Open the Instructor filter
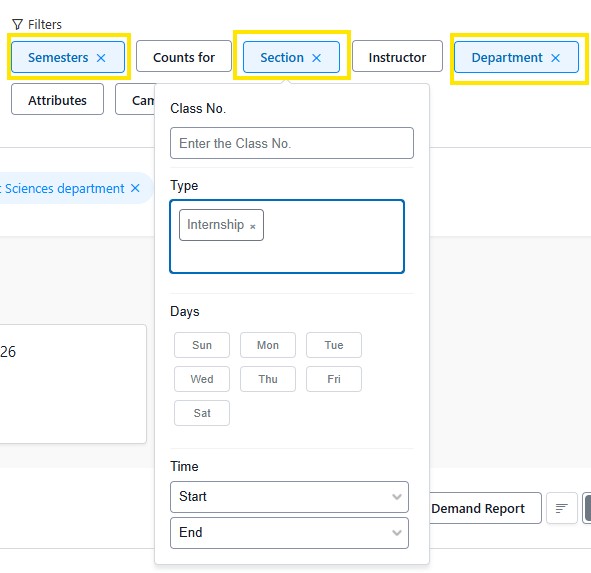 click(397, 56)
